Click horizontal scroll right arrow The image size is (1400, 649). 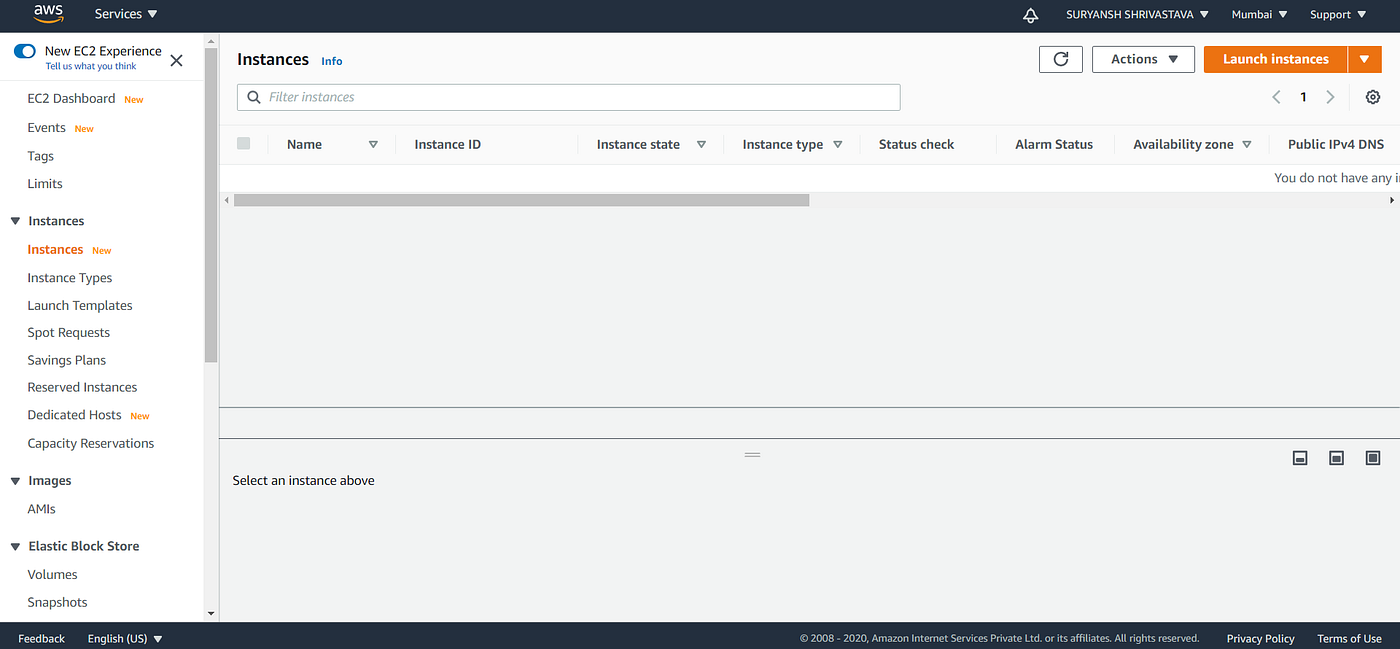[1392, 200]
